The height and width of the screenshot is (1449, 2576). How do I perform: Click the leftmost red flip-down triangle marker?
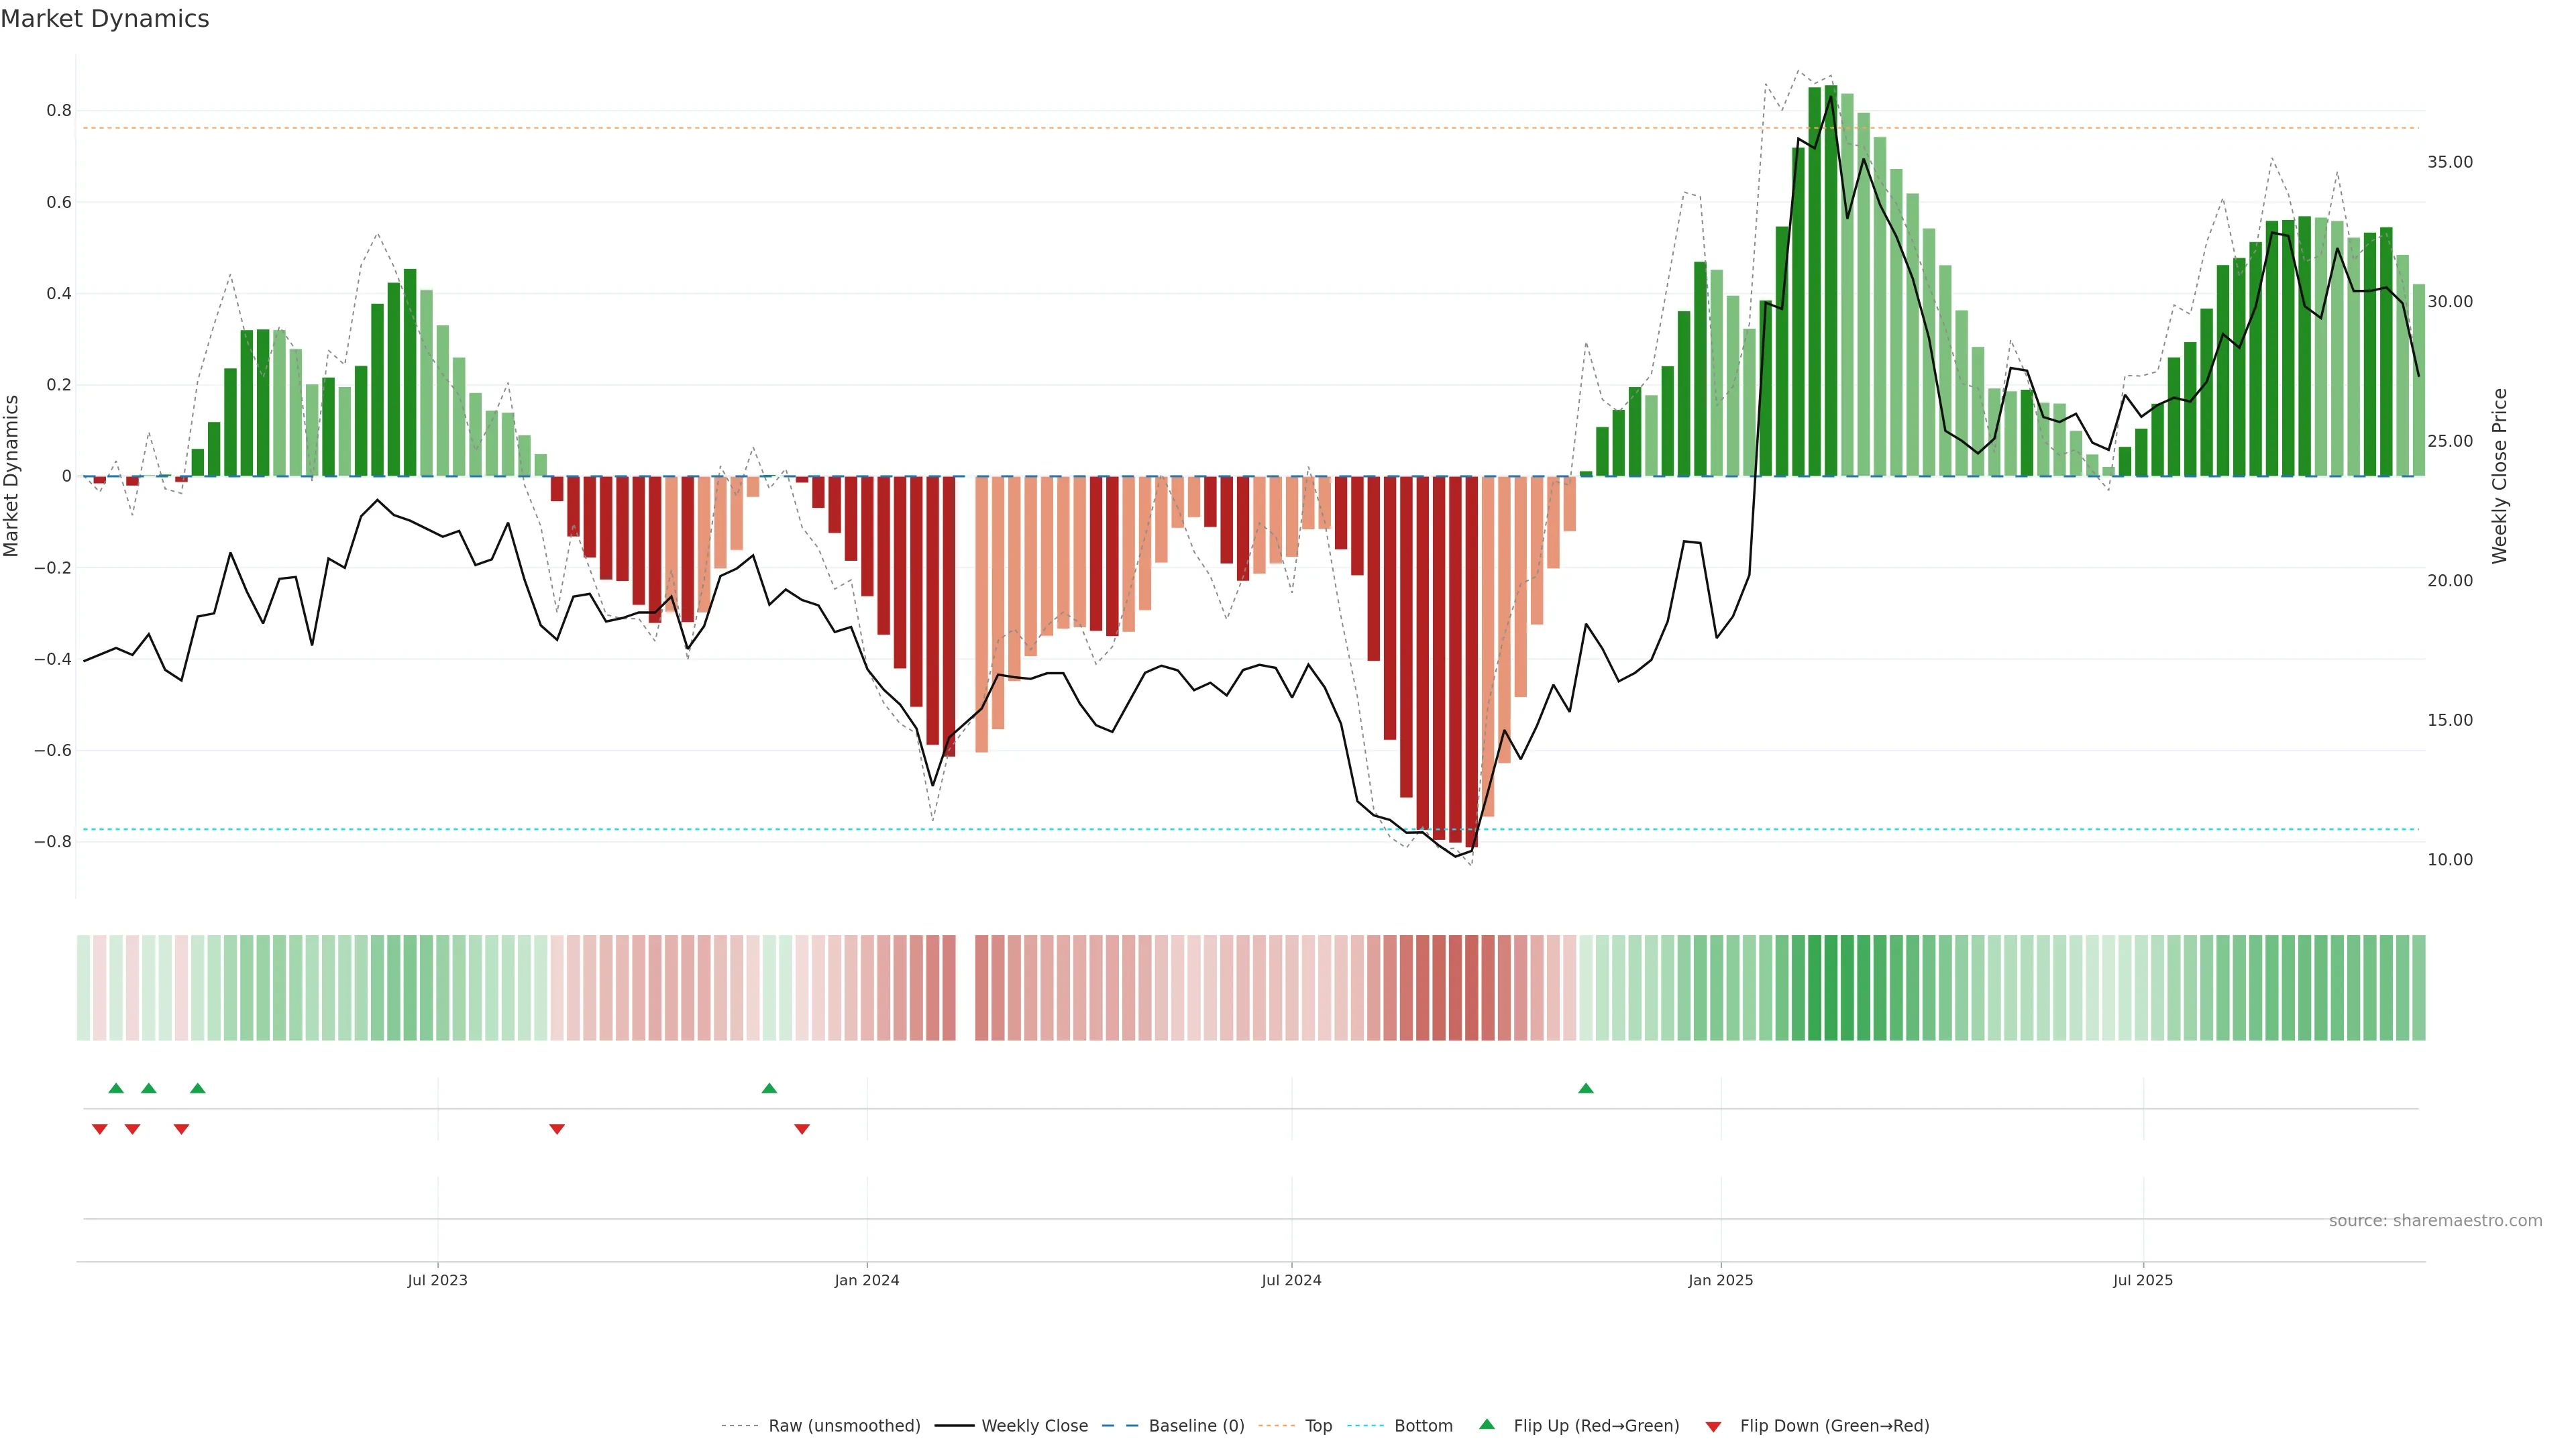pyautogui.click(x=100, y=1129)
